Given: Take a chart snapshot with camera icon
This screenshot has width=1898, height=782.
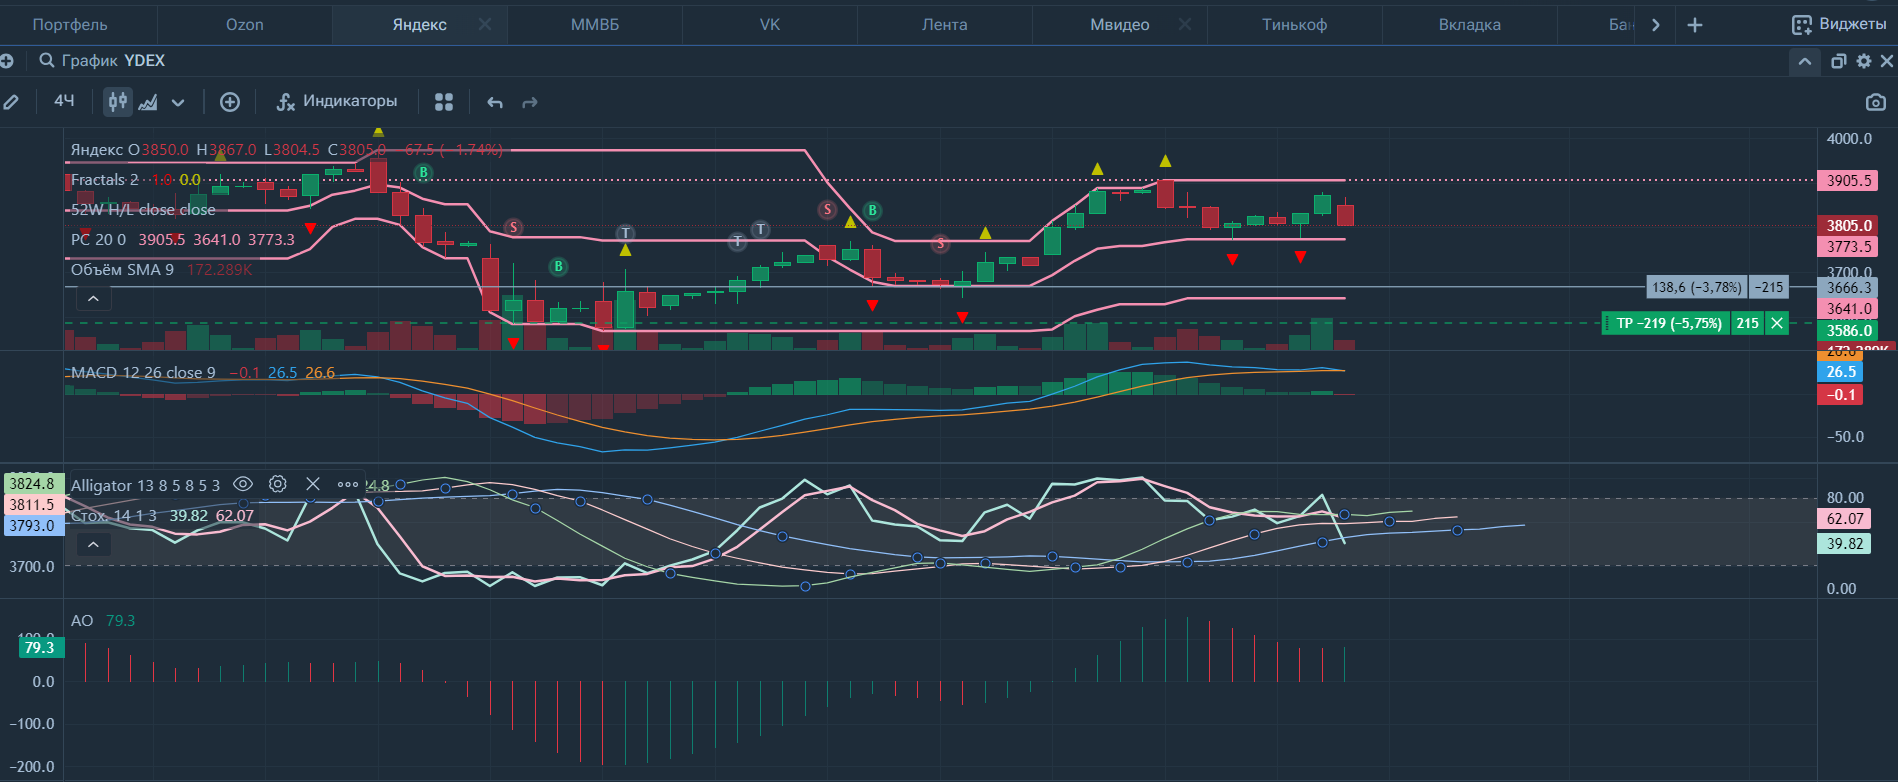Looking at the screenshot, I should [1876, 102].
